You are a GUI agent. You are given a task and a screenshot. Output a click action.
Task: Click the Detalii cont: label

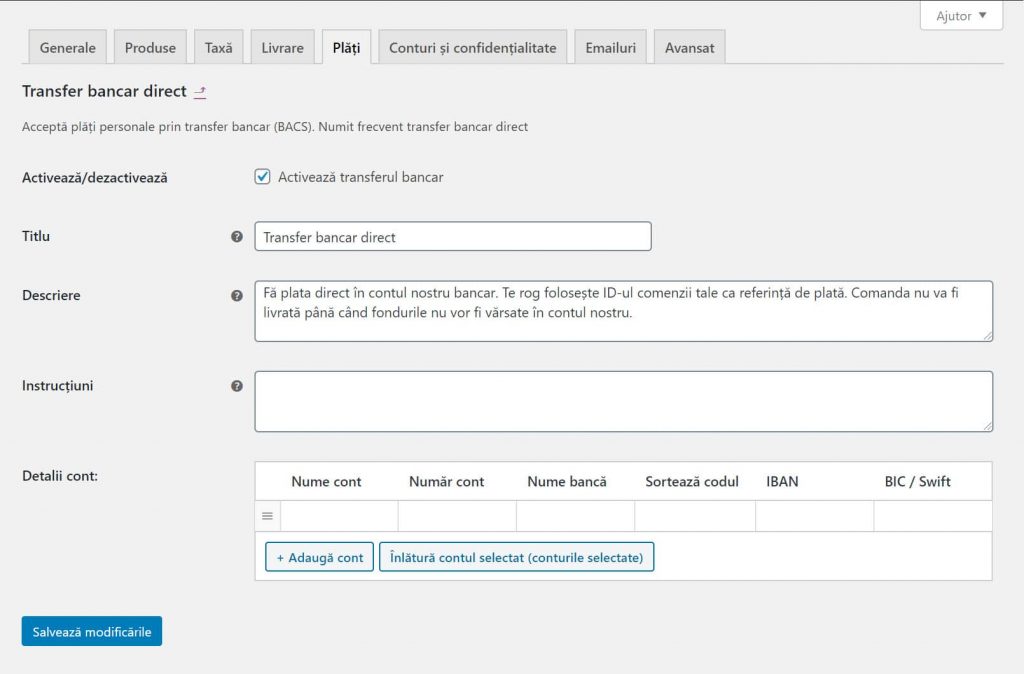point(60,476)
